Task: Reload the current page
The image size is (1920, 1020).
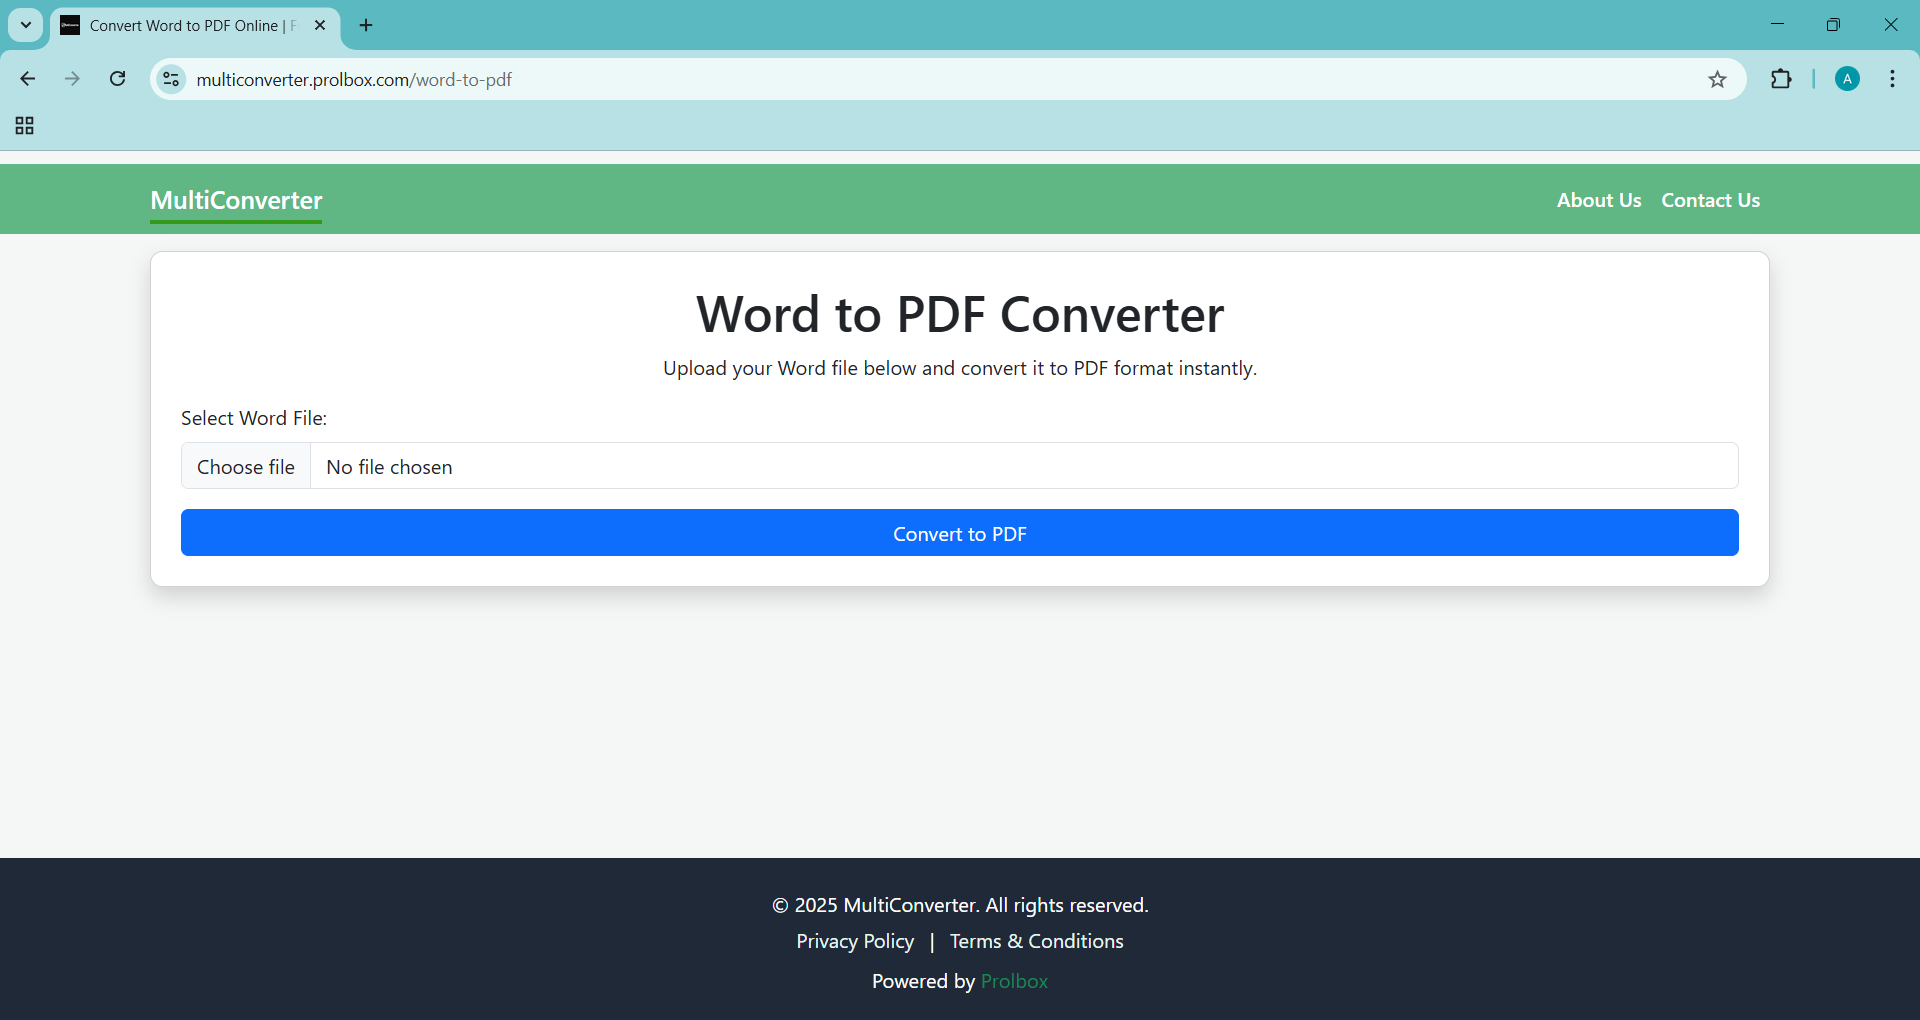Action: tap(117, 79)
